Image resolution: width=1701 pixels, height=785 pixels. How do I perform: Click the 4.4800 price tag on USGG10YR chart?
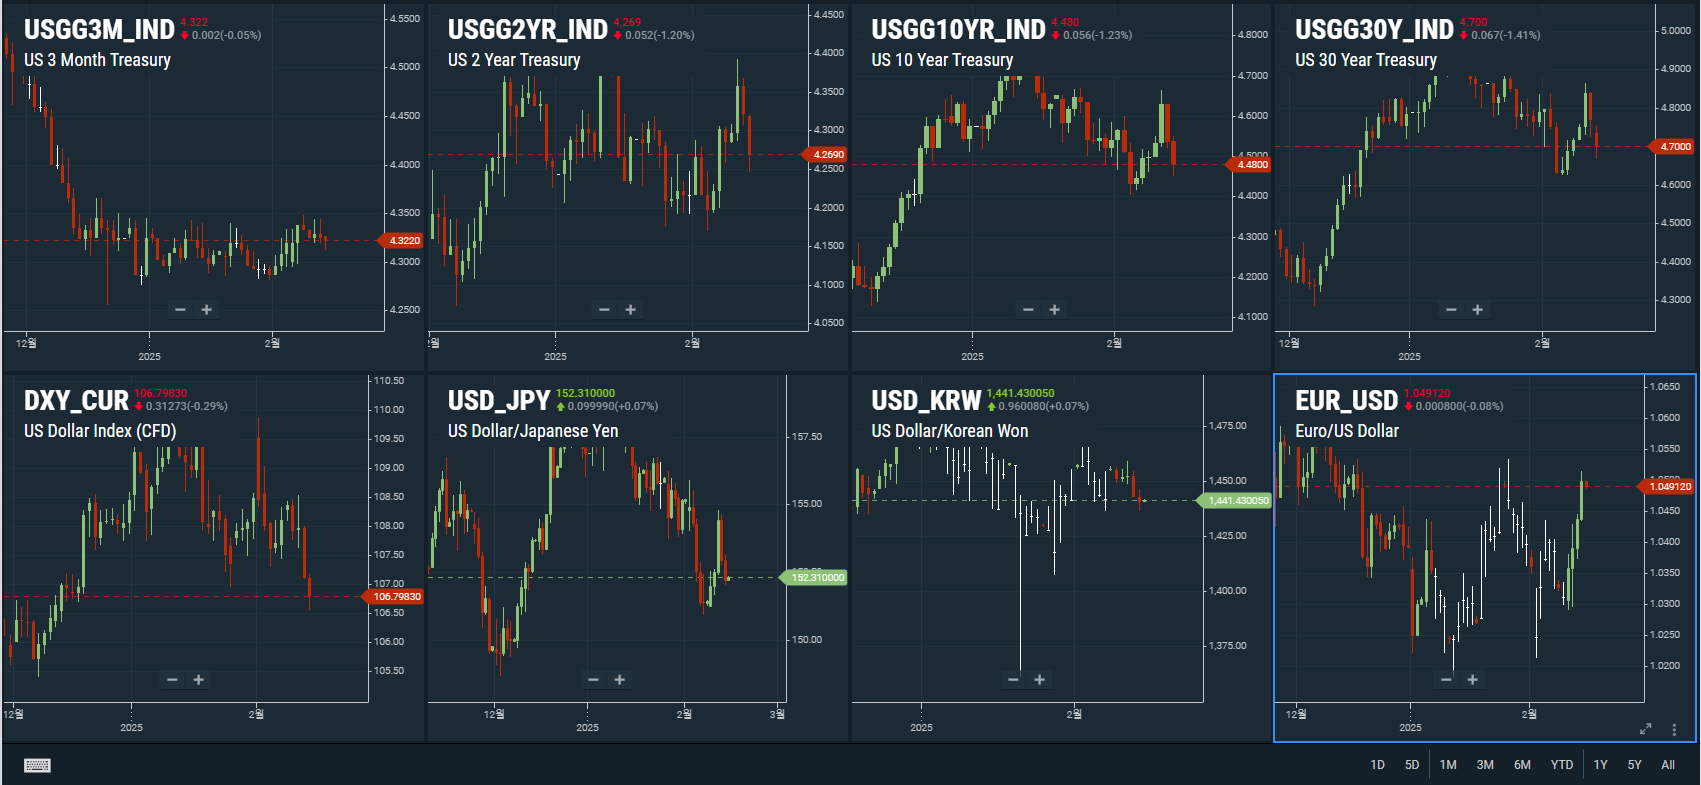click(1249, 164)
